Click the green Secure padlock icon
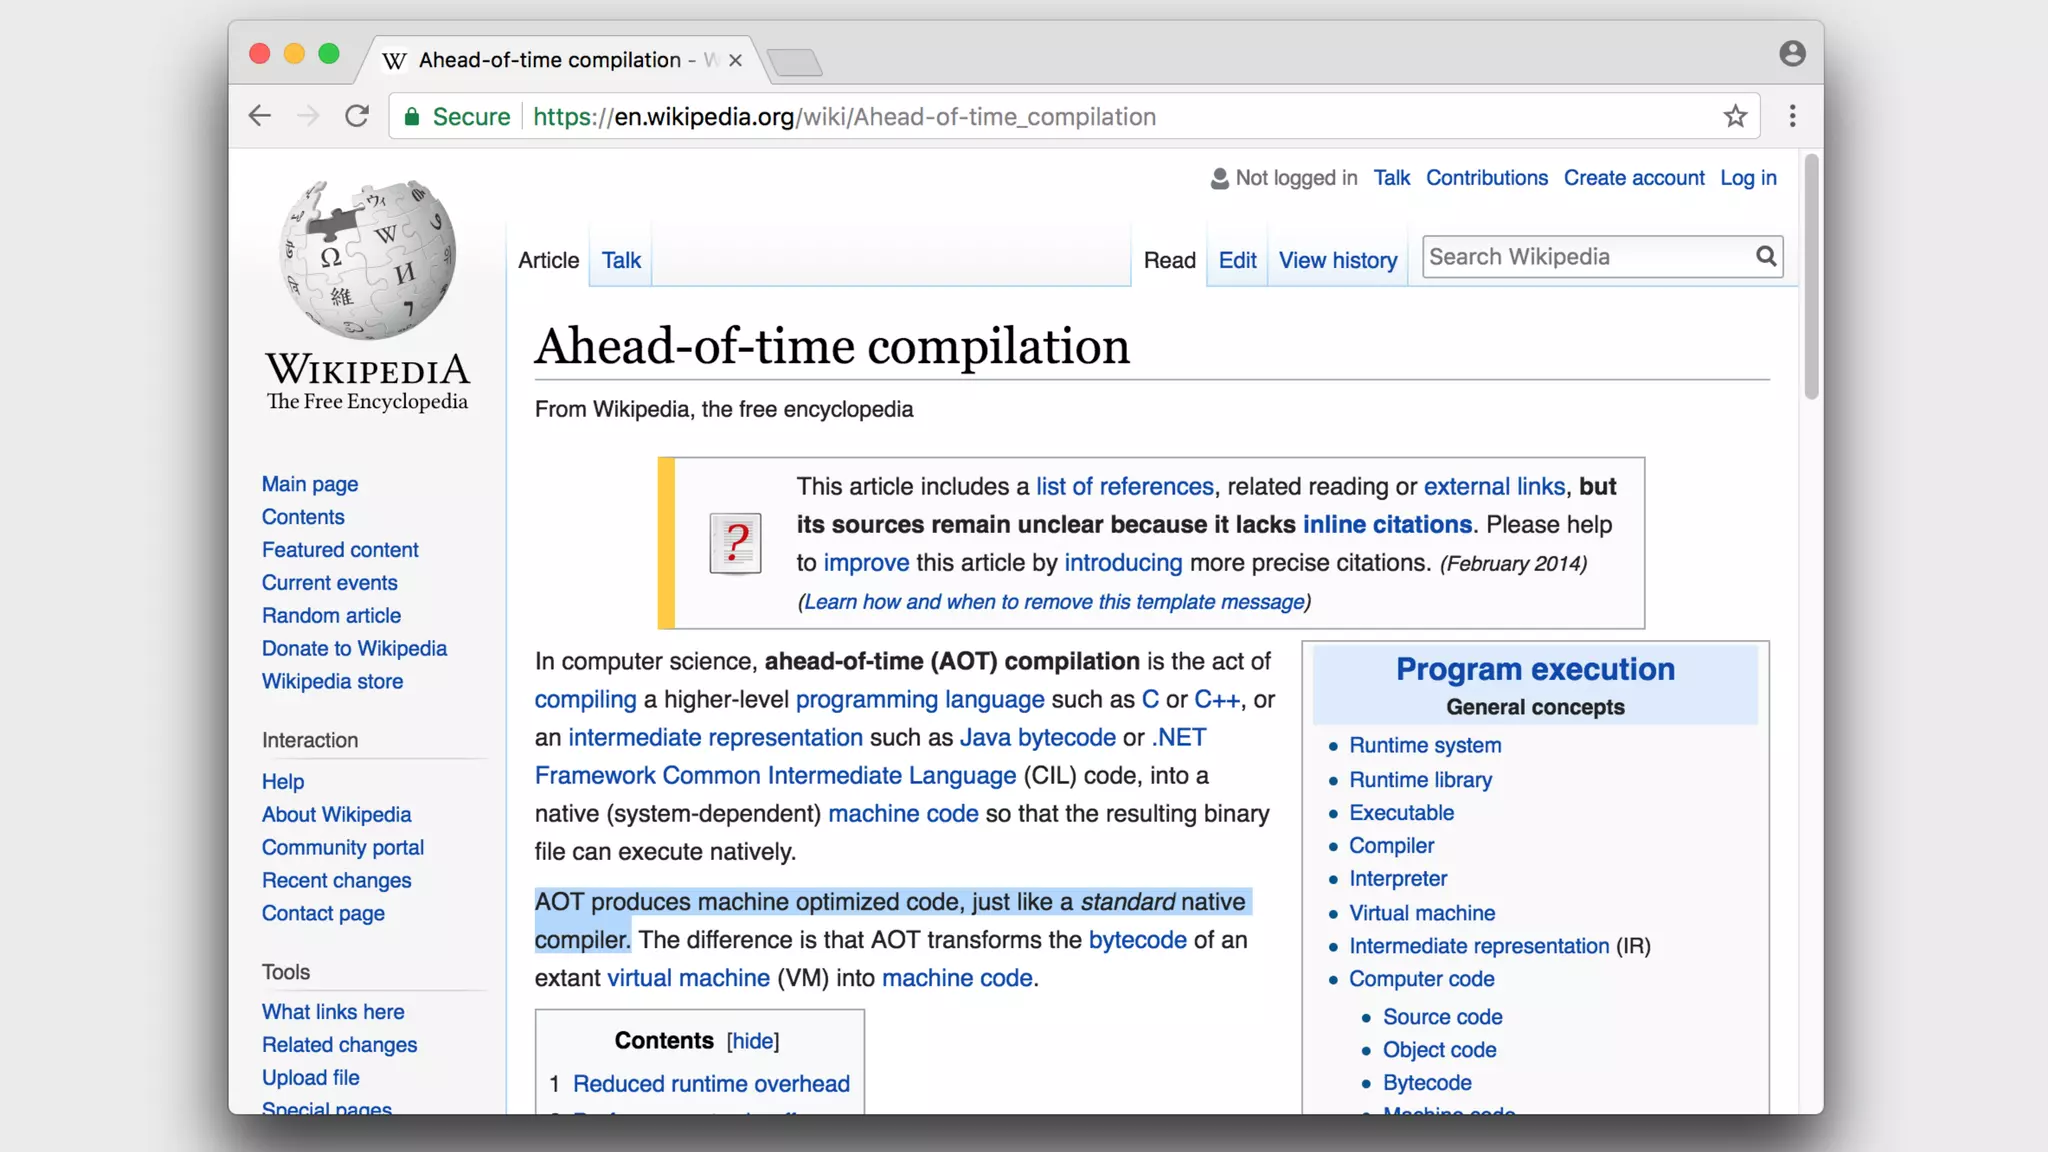The width and height of the screenshot is (2048, 1152). tap(411, 117)
